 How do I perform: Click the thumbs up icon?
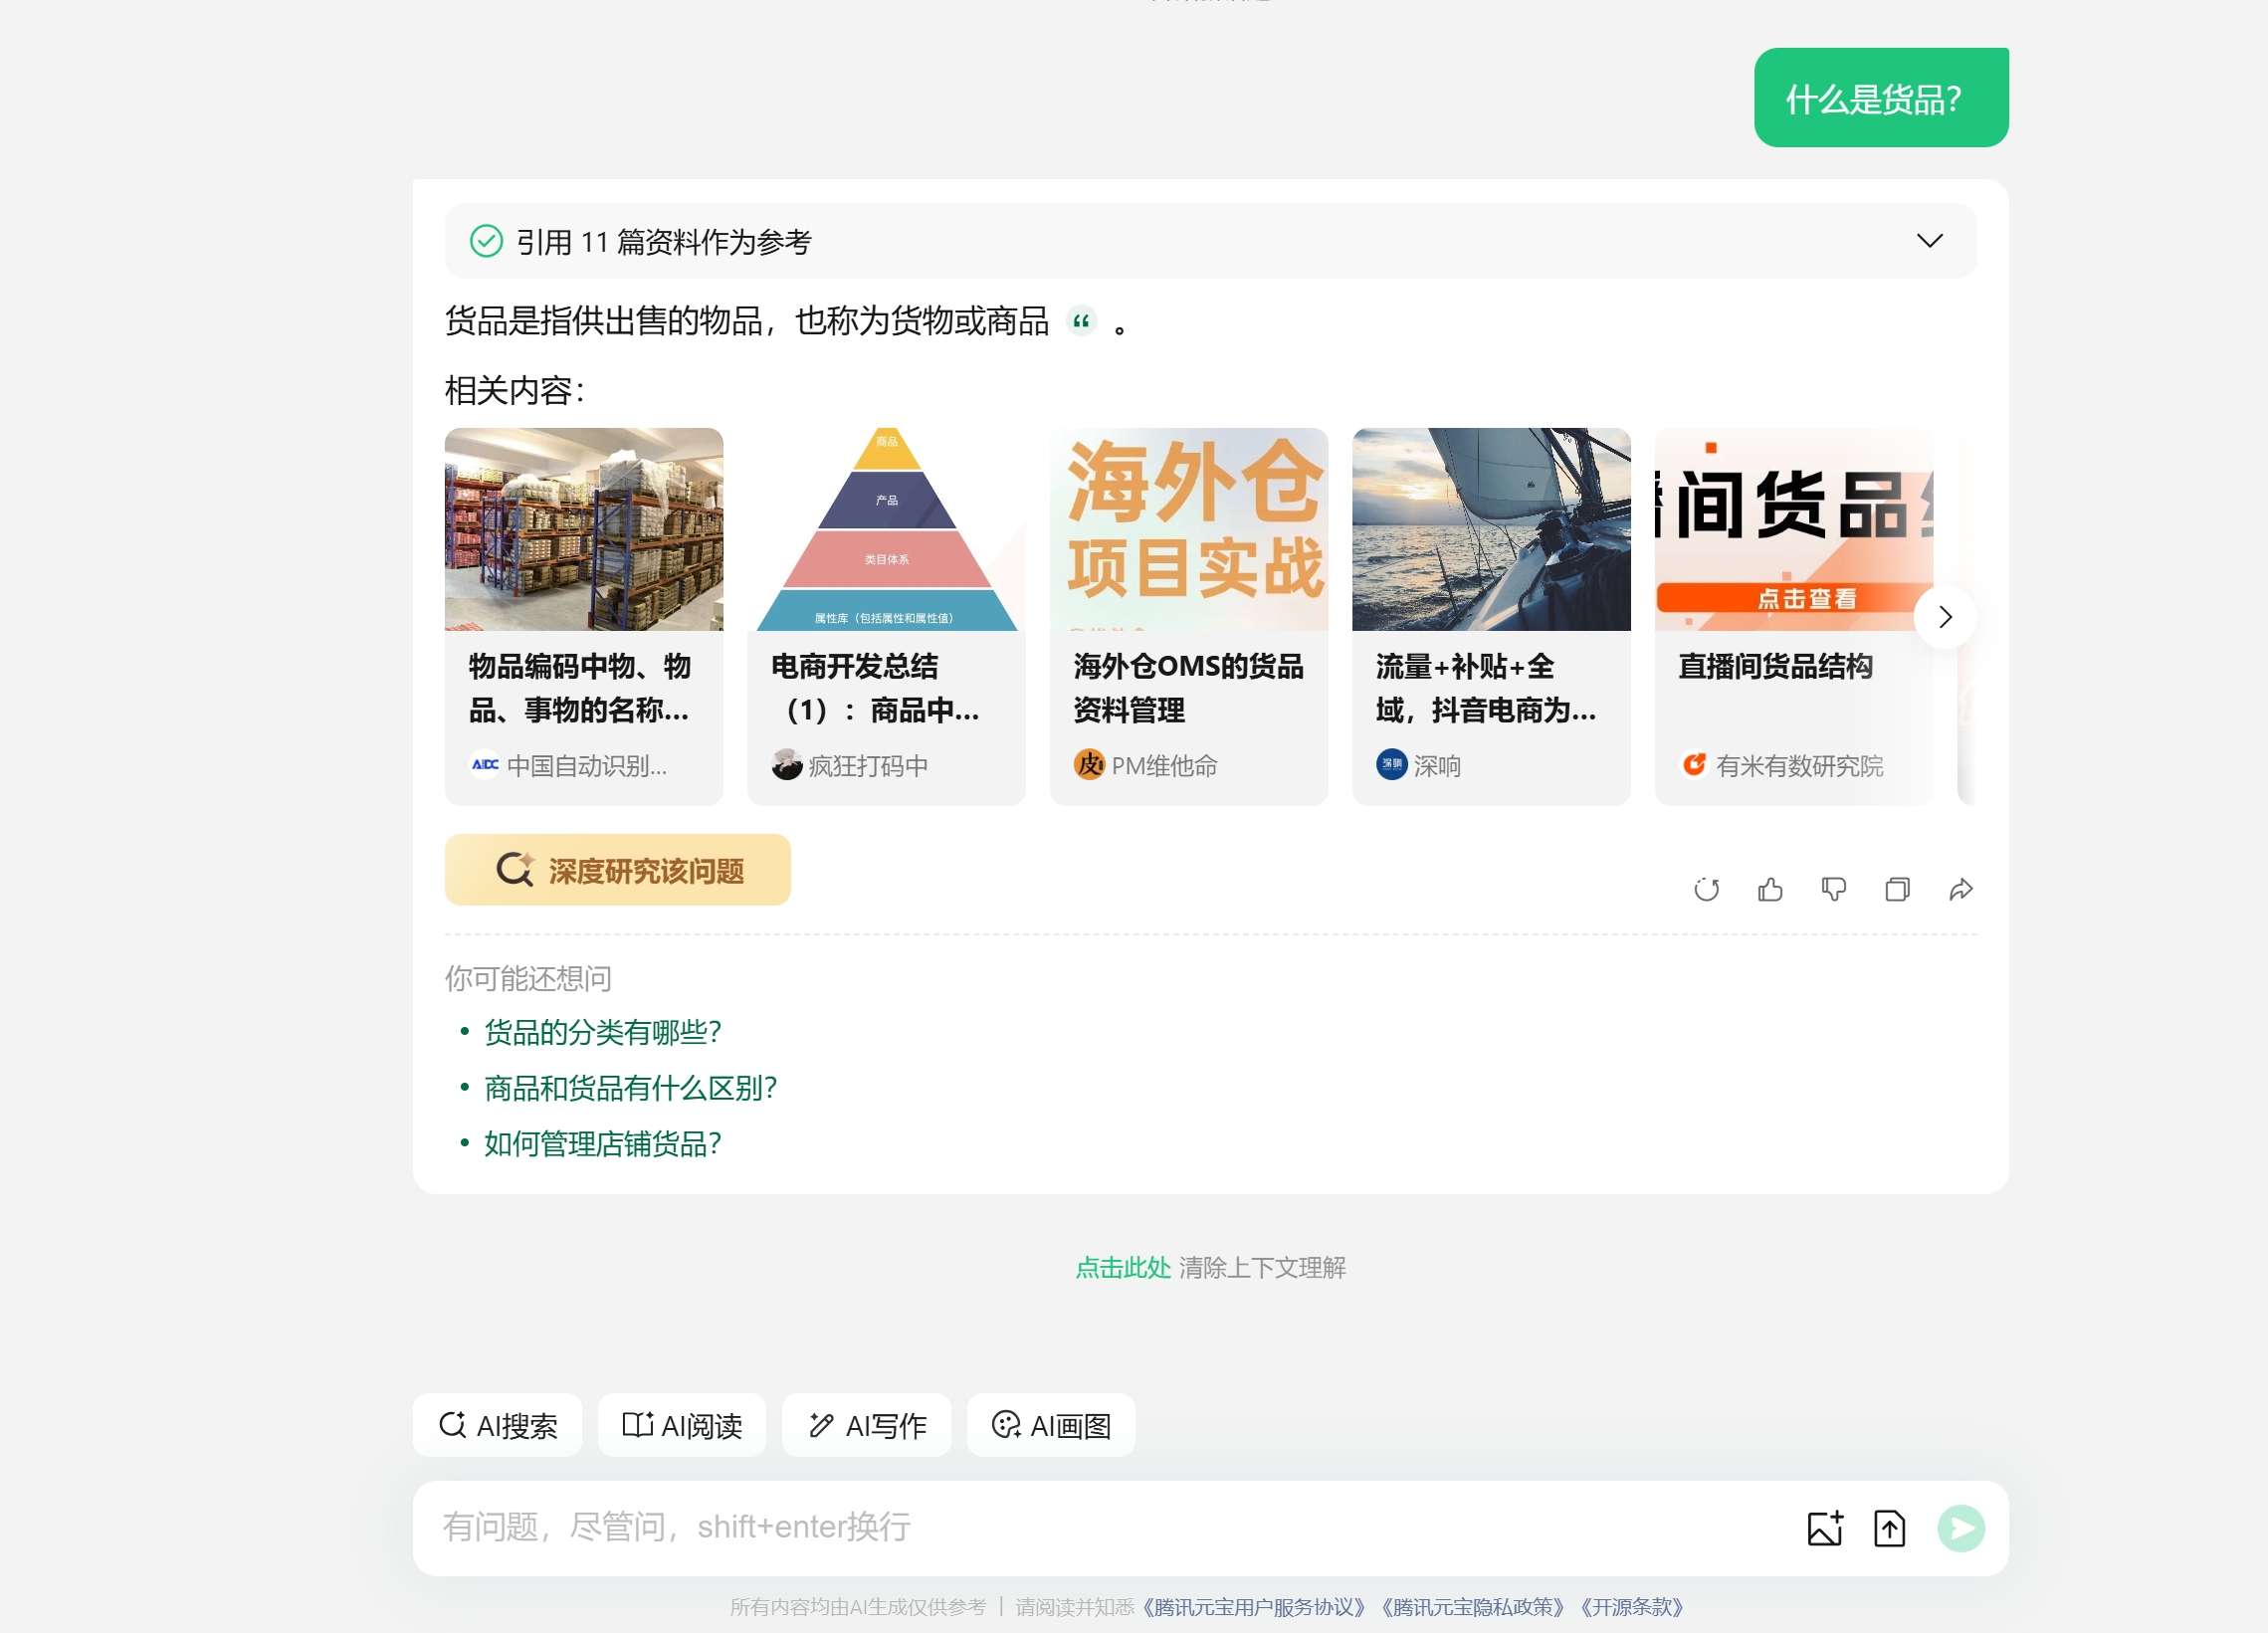click(x=1770, y=889)
